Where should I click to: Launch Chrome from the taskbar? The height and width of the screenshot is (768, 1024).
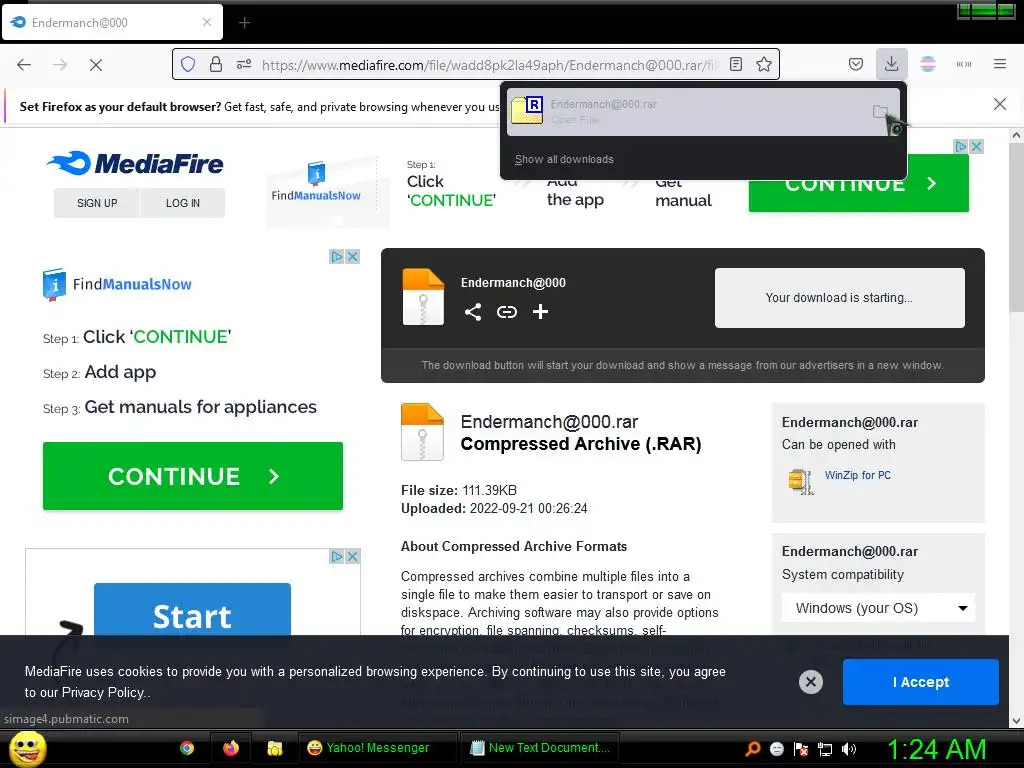187,748
